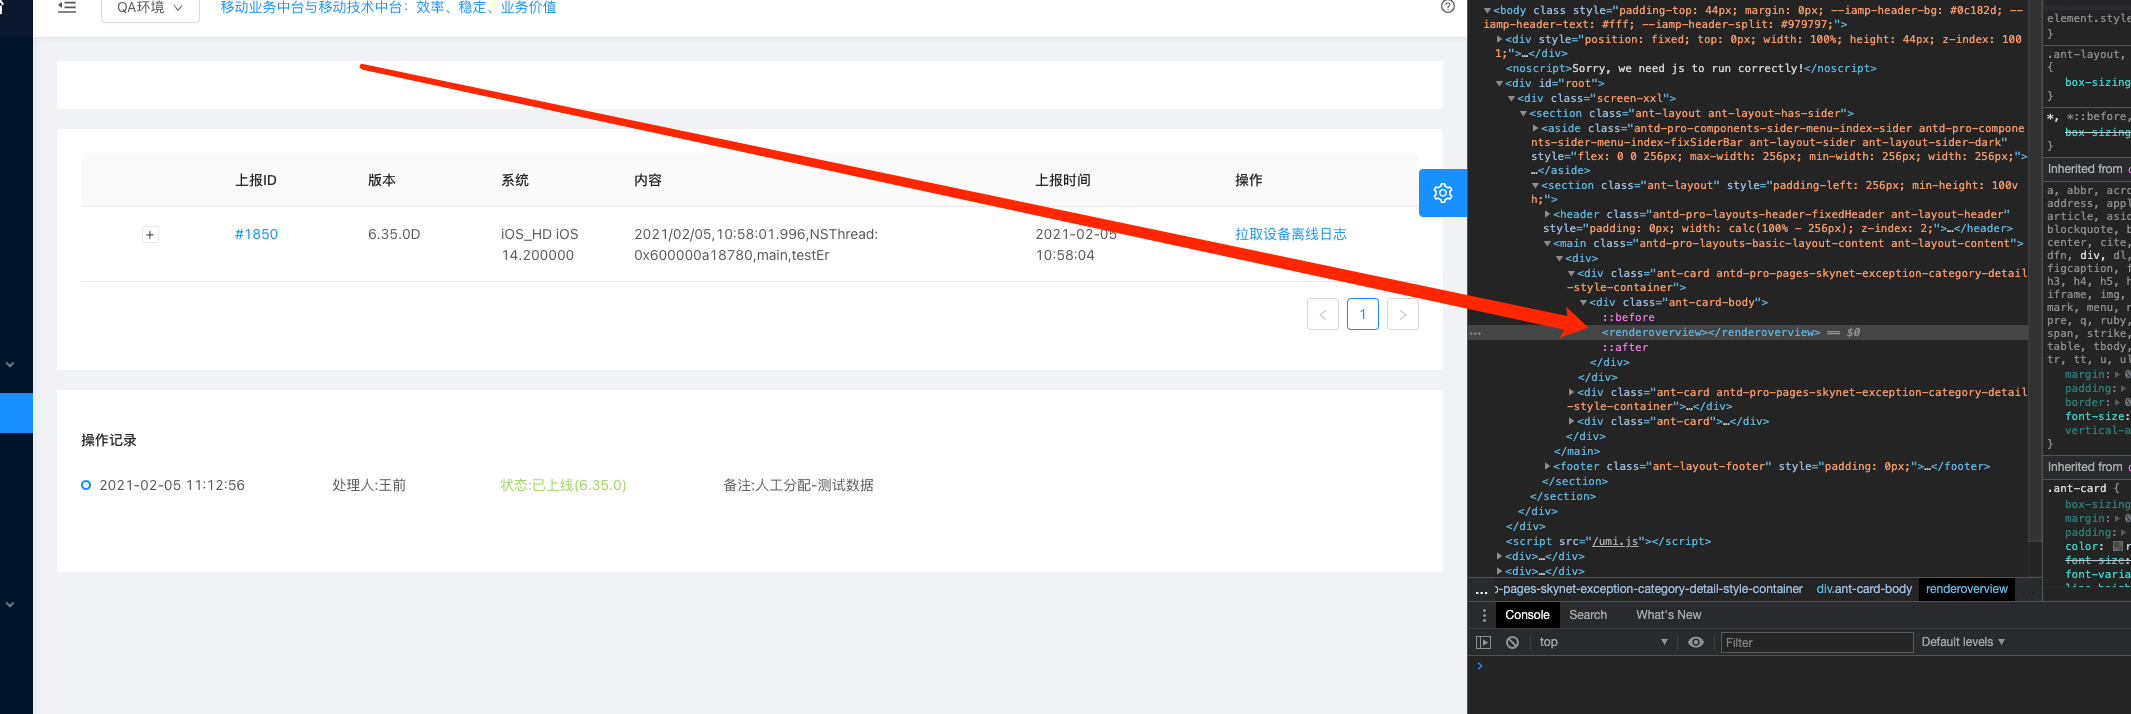Select the skynet-exception-category-detail-style-container breadcrumb

pos(1649,590)
